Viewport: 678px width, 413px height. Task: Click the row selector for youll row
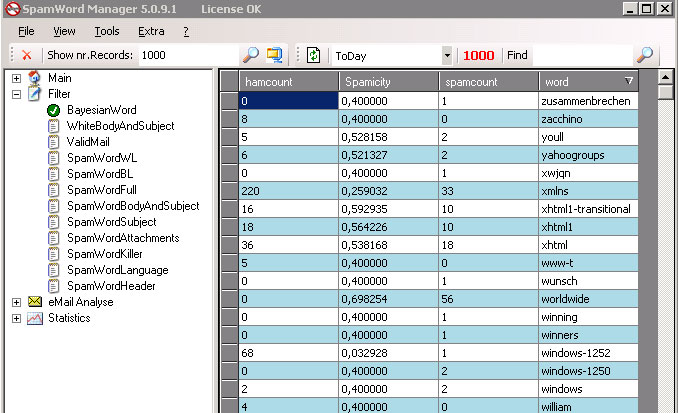tap(230, 137)
